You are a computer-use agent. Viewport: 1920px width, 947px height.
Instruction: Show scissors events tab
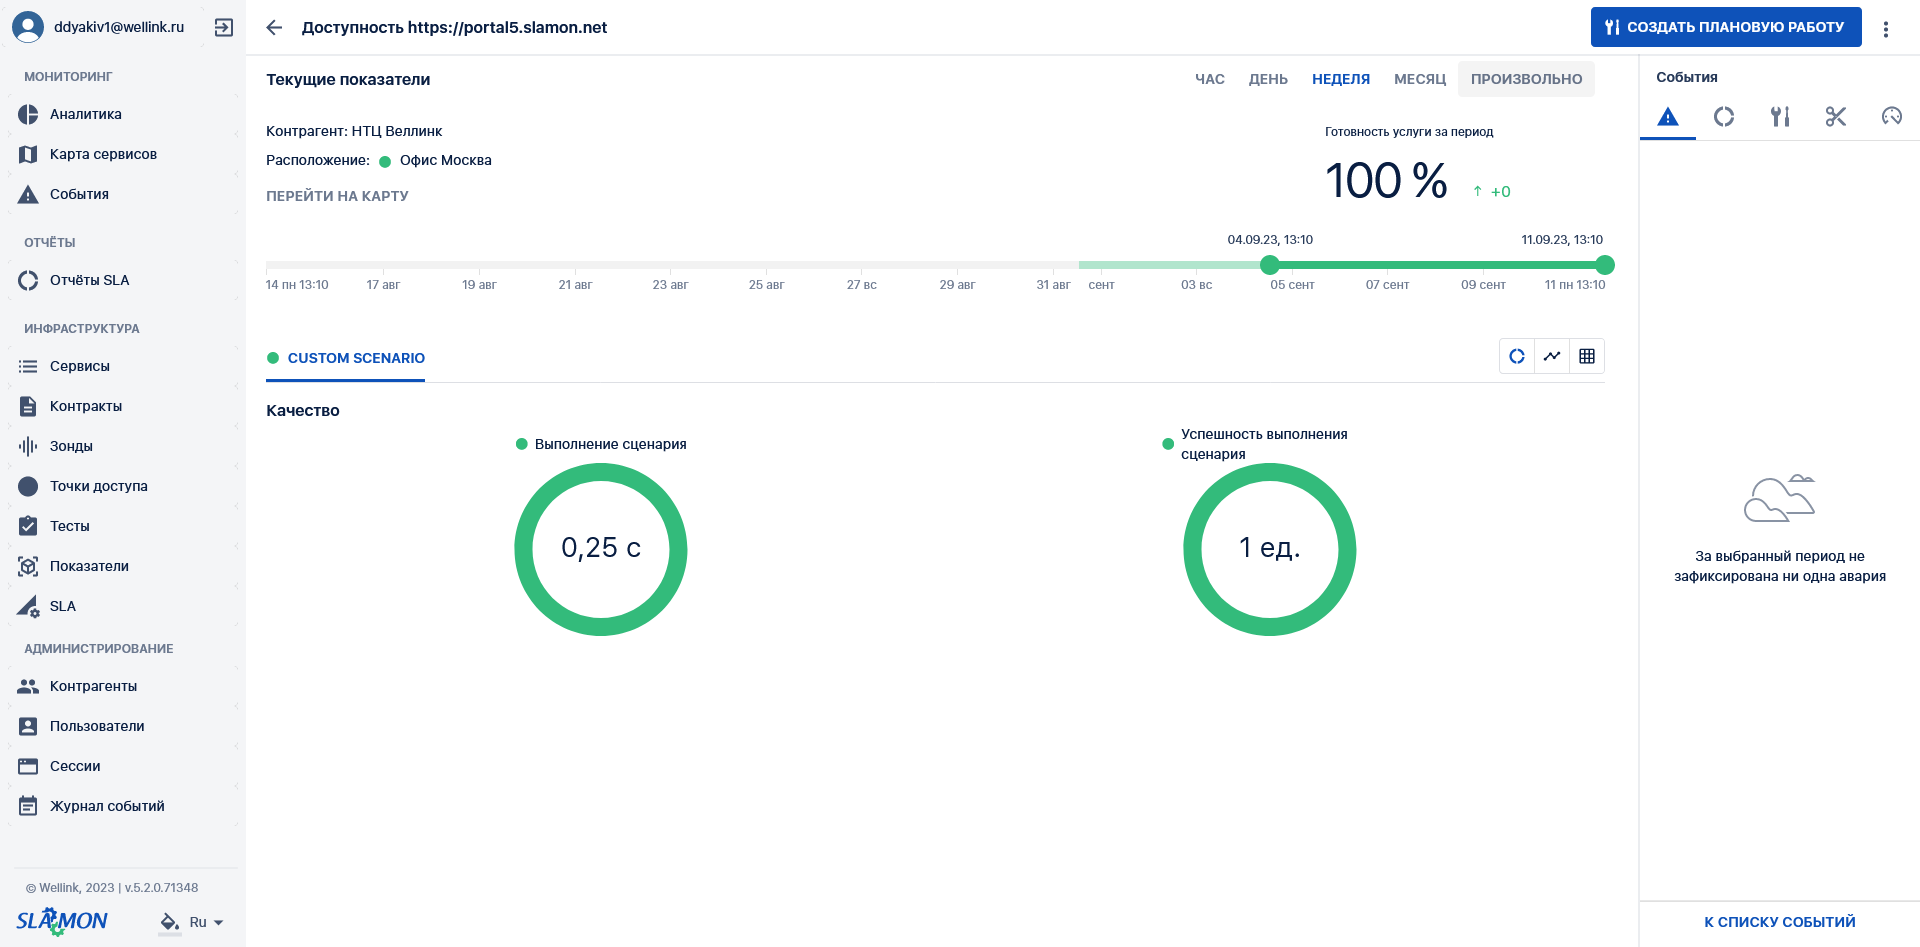click(1836, 117)
